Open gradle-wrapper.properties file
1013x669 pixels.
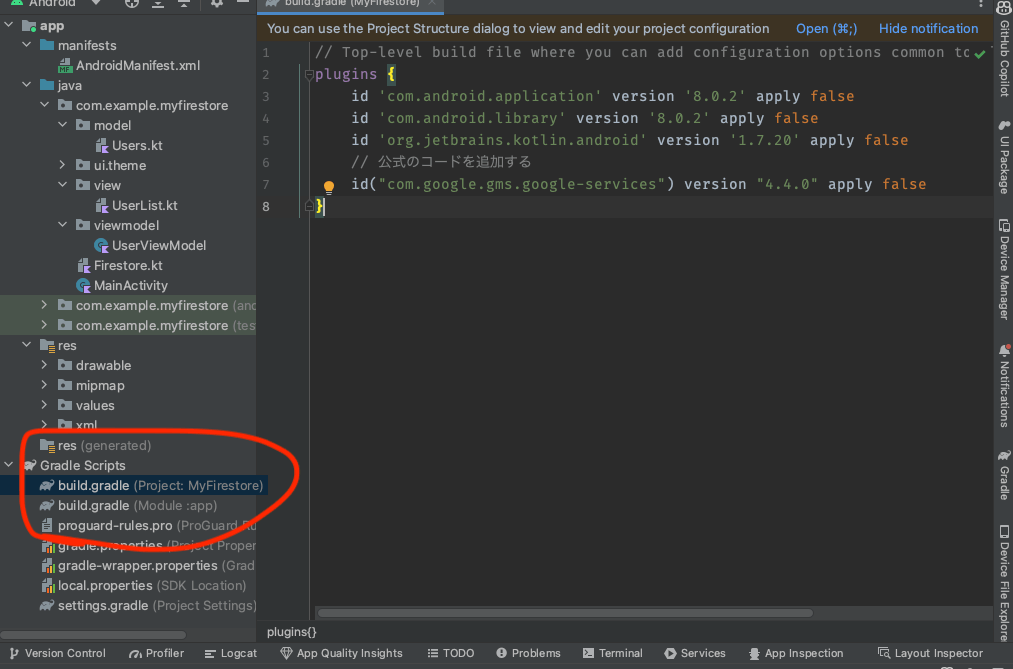coord(148,566)
